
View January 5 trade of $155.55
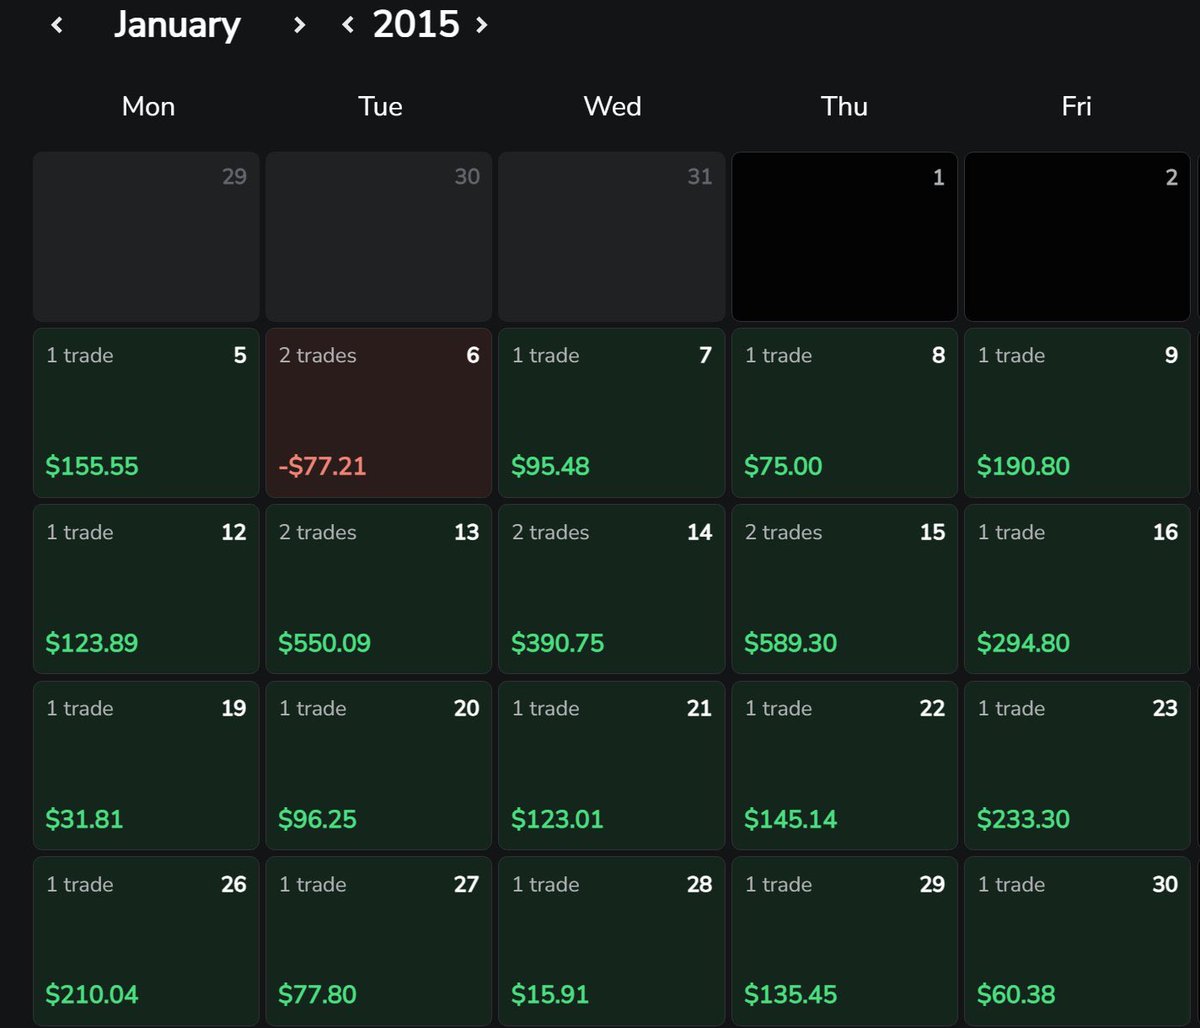point(146,413)
